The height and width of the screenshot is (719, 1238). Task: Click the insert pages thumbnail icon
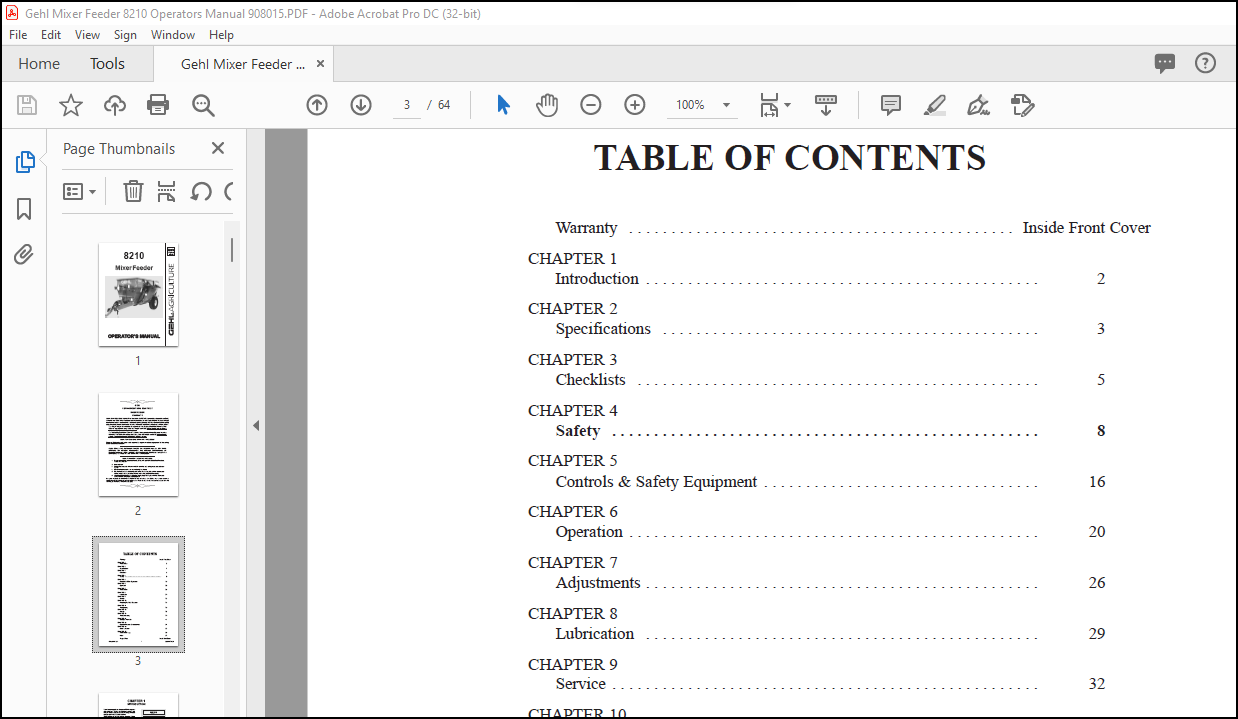[x=167, y=191]
